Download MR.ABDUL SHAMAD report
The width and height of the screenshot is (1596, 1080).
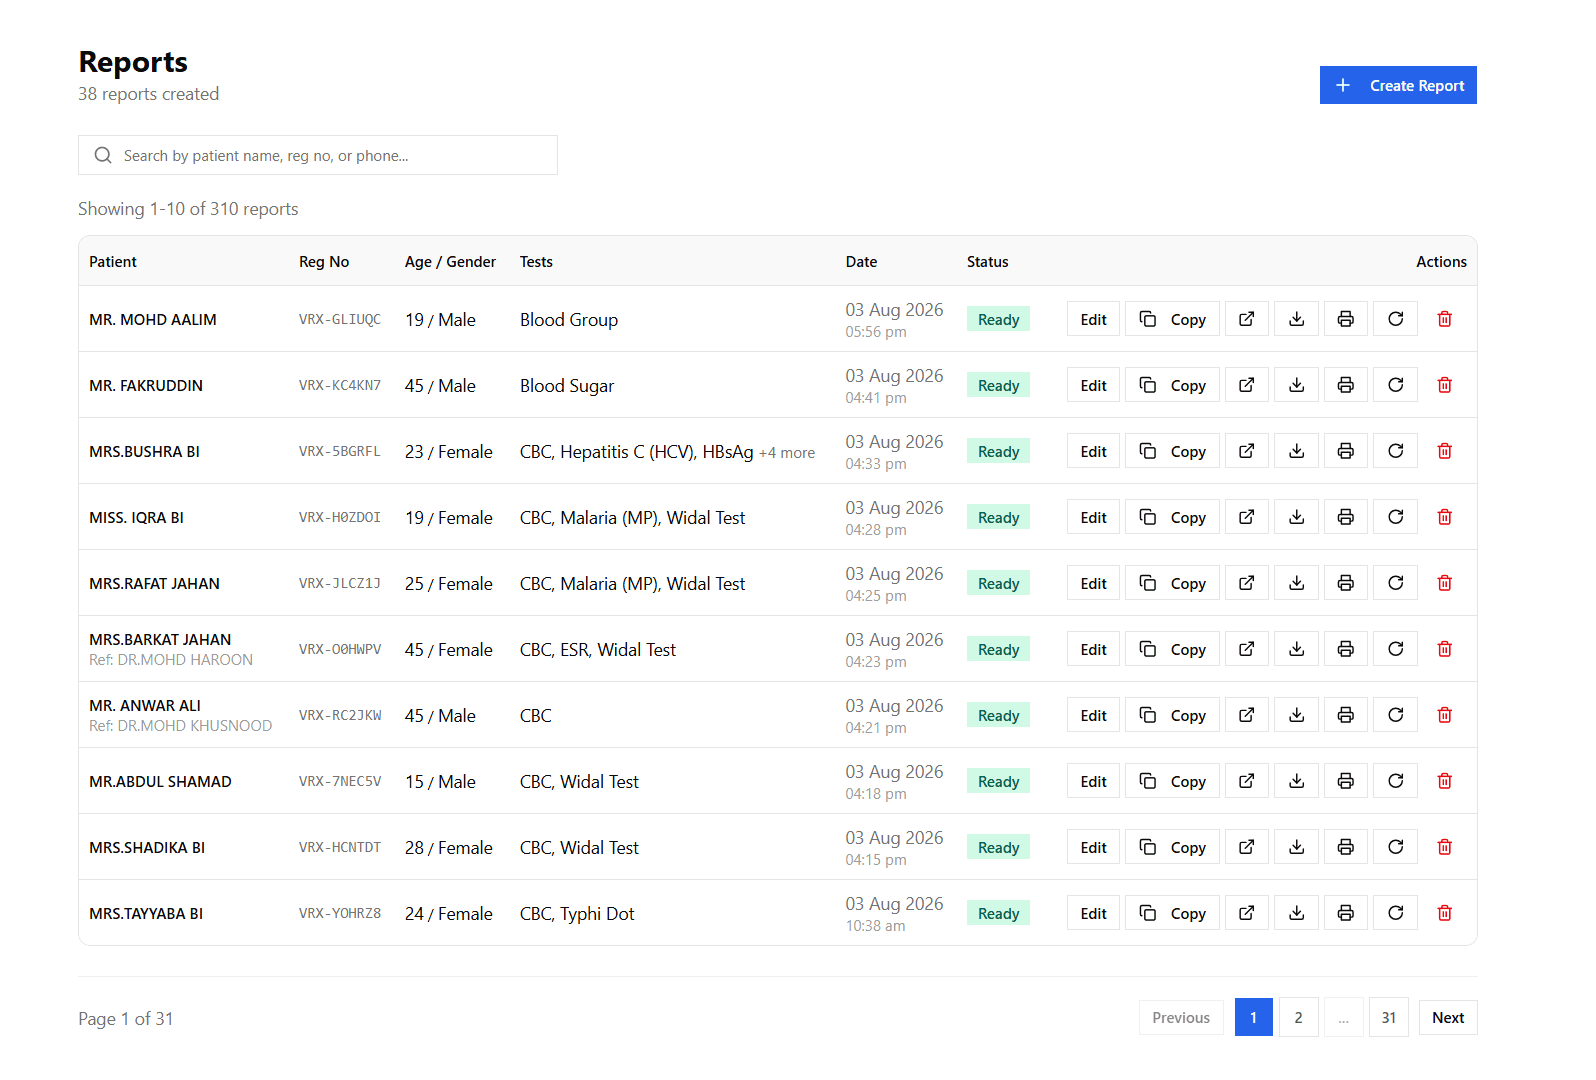pyautogui.click(x=1297, y=781)
